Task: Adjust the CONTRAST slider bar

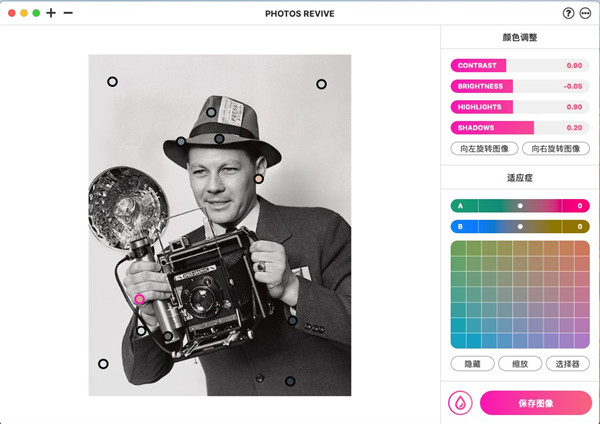Action: (520, 65)
